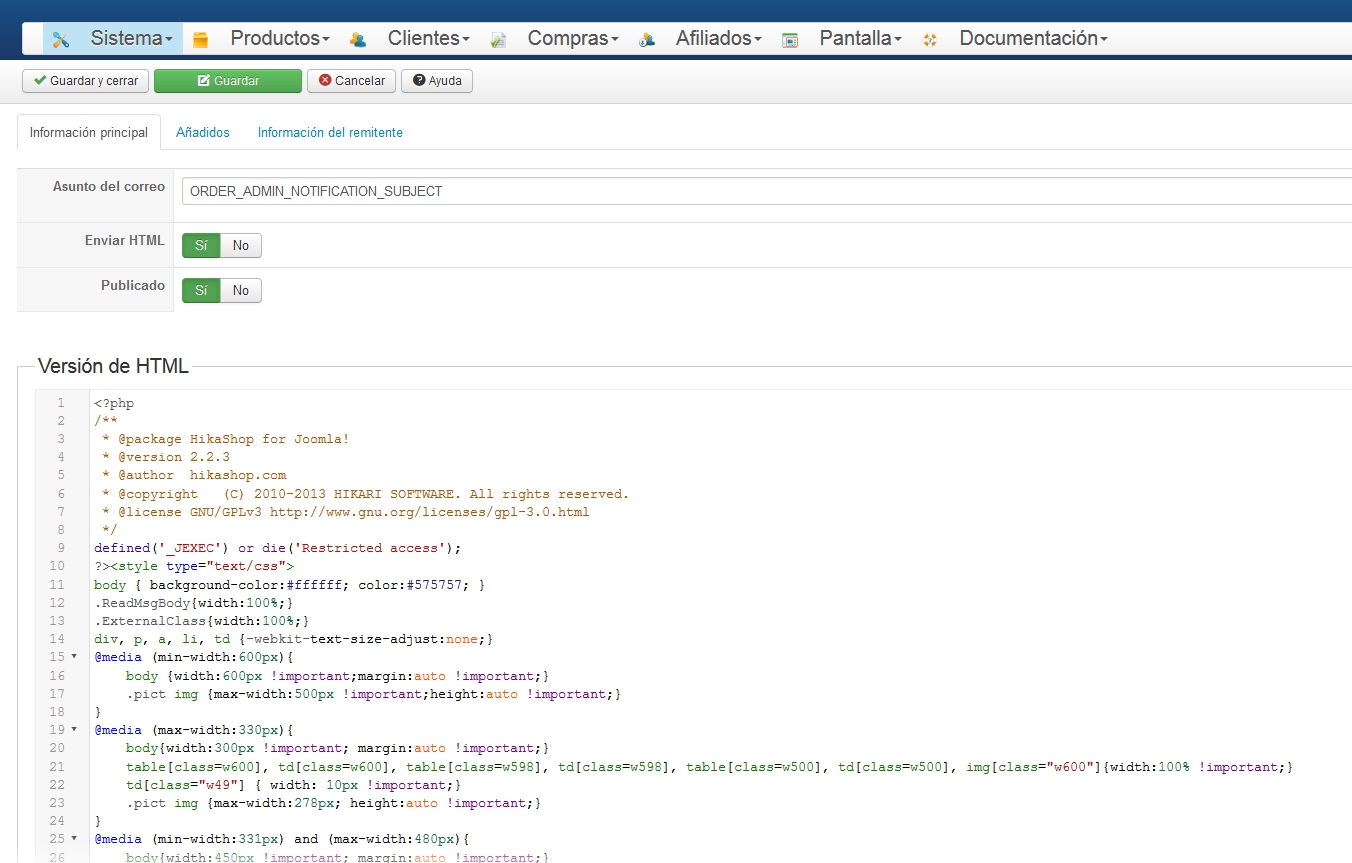Enable Sí for Publicado
Image resolution: width=1352 pixels, height=863 pixels.
(x=201, y=291)
